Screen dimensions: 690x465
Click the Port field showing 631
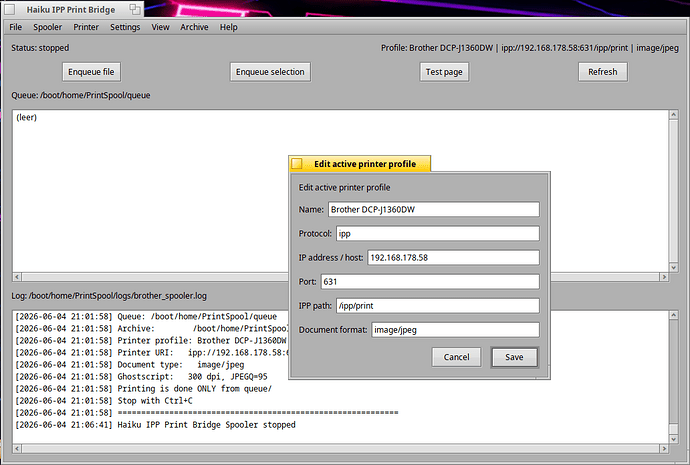[430, 282]
